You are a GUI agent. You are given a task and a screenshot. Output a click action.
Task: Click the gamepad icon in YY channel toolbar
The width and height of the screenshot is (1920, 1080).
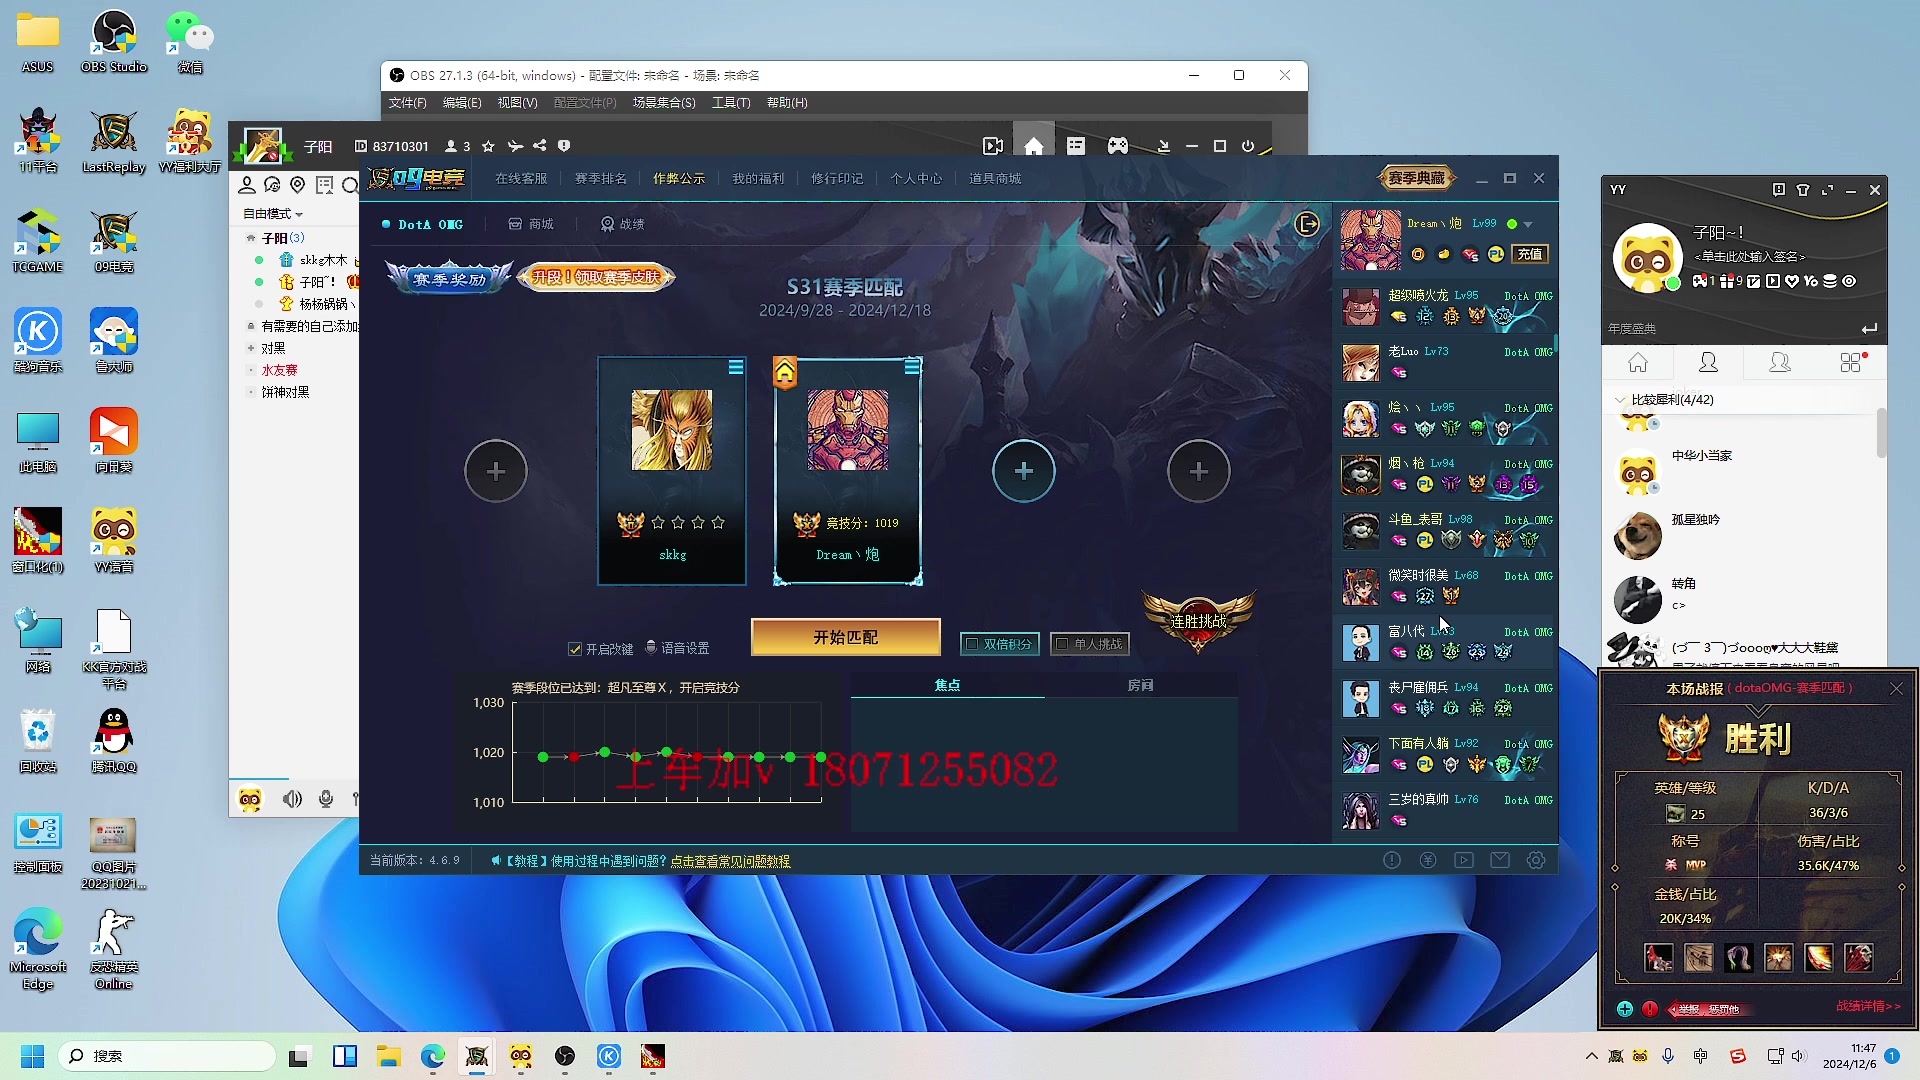click(x=1118, y=146)
